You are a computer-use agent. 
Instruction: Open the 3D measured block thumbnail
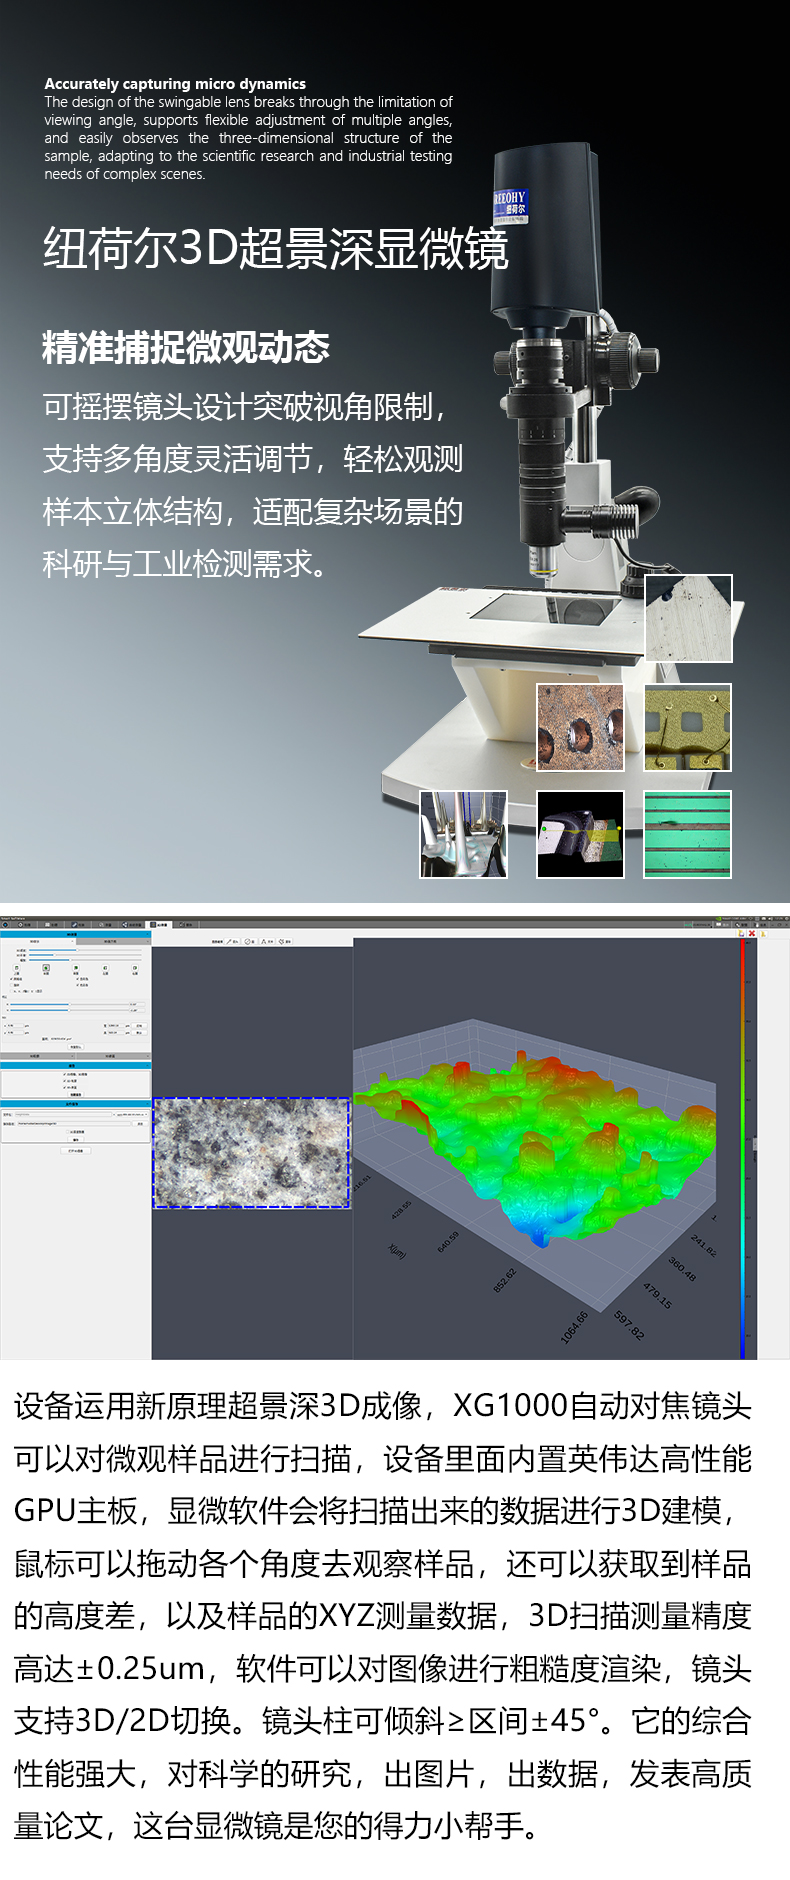[x=580, y=834]
